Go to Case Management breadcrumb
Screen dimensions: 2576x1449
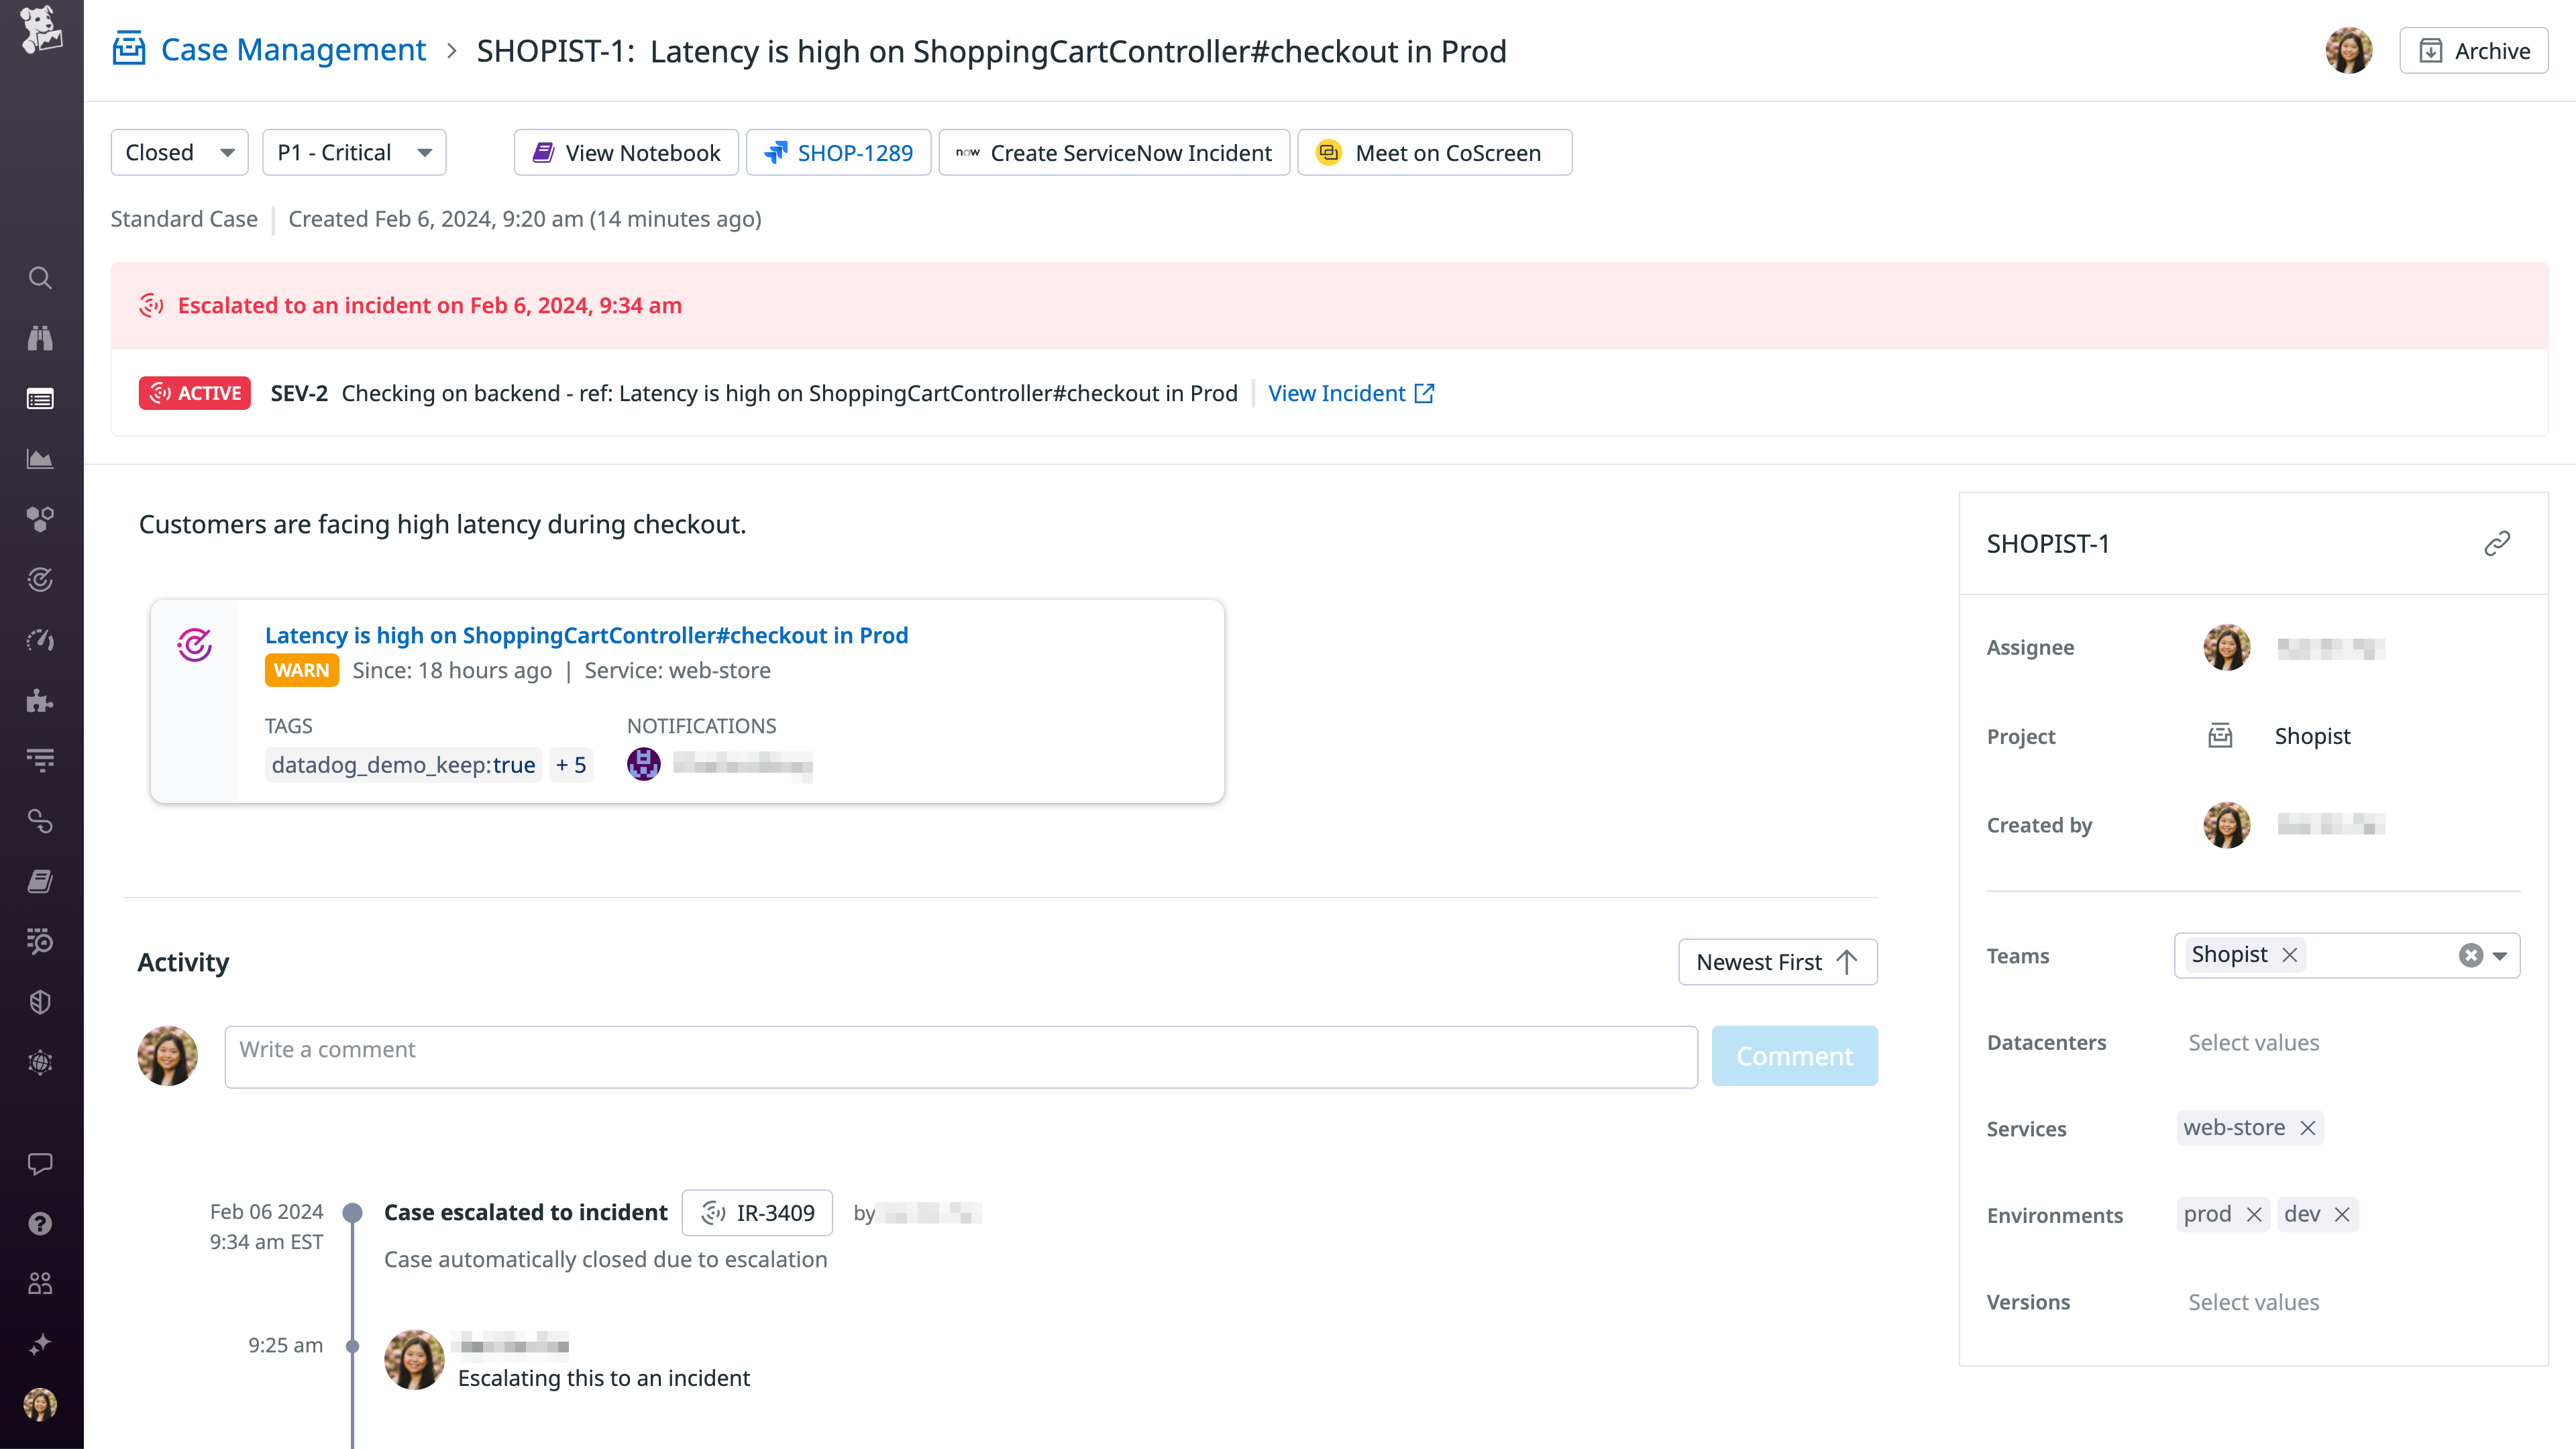[293, 50]
